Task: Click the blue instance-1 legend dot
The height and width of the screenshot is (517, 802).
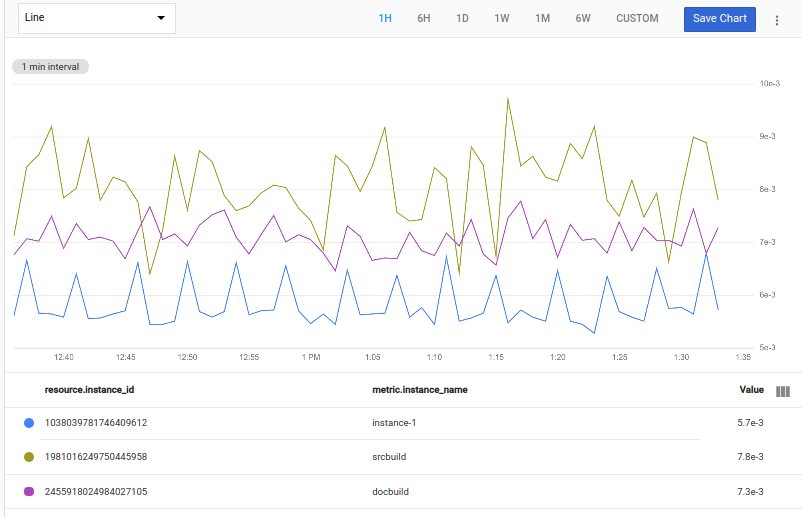Action: pyautogui.click(x=28, y=423)
